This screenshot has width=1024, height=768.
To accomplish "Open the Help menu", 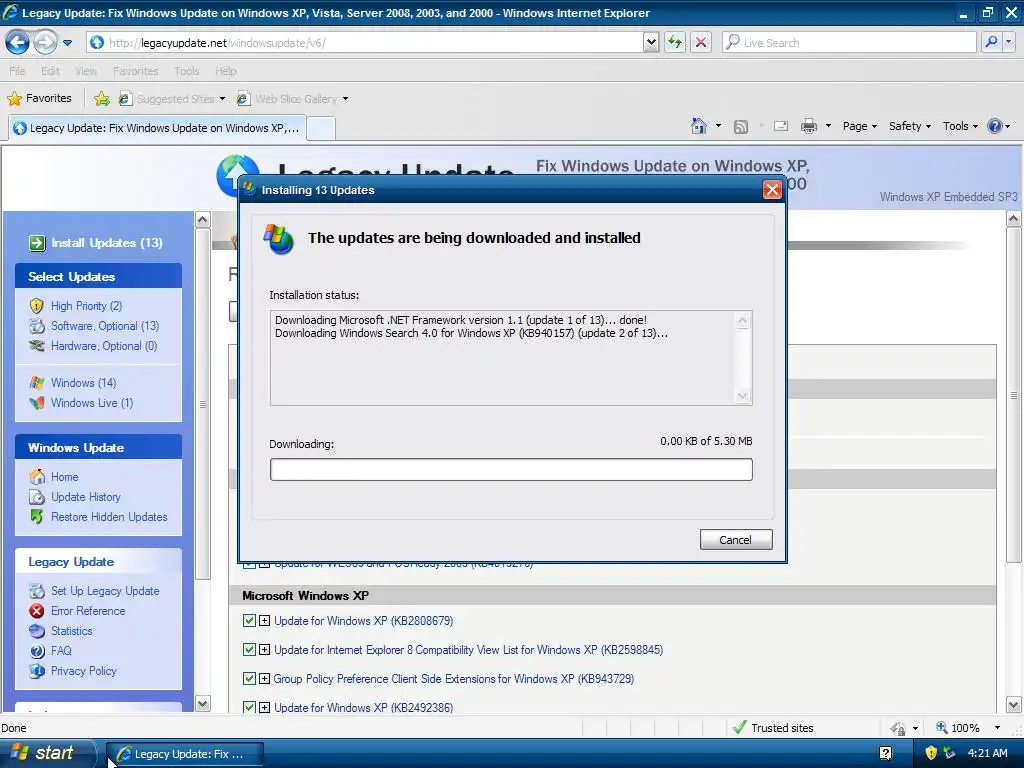I will pyautogui.click(x=225, y=71).
